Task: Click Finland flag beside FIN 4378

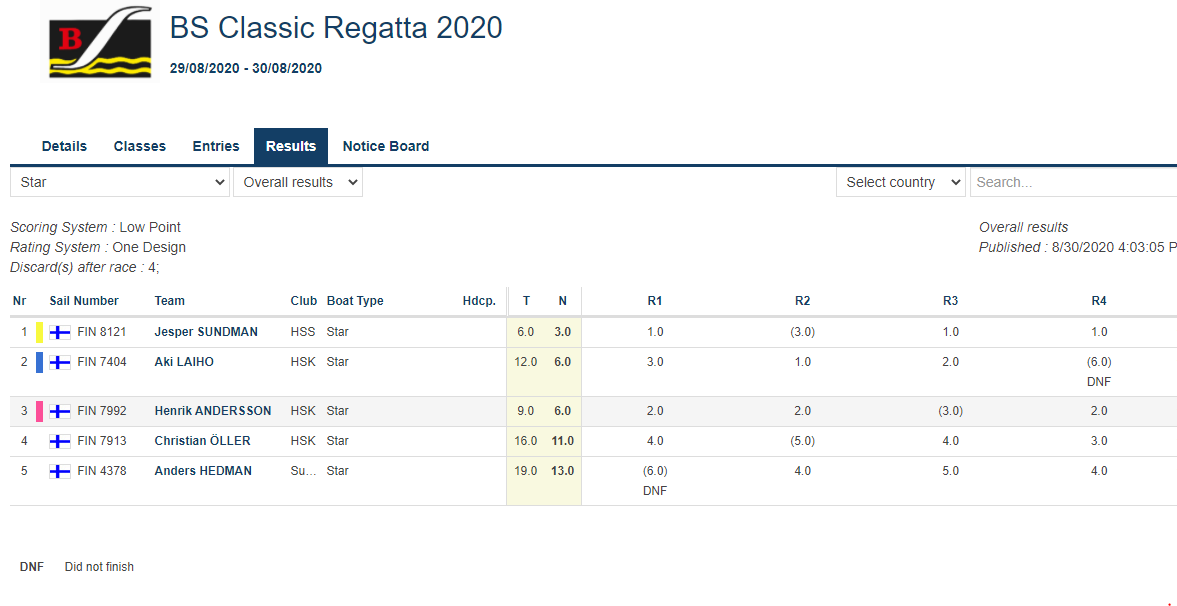Action: [60, 471]
